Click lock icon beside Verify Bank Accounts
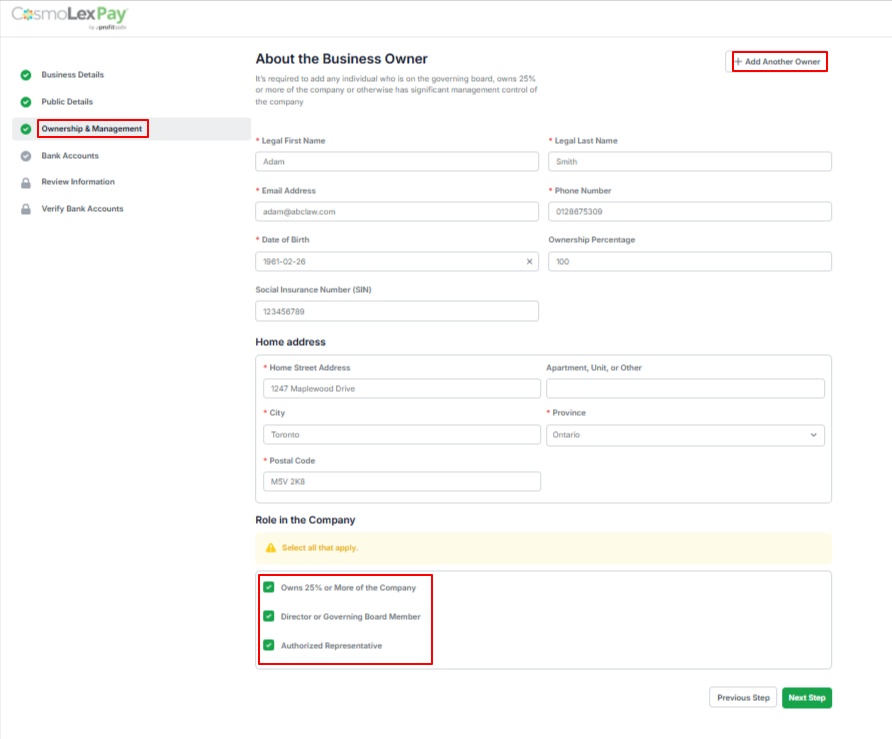Image resolution: width=892 pixels, height=739 pixels. coord(26,209)
